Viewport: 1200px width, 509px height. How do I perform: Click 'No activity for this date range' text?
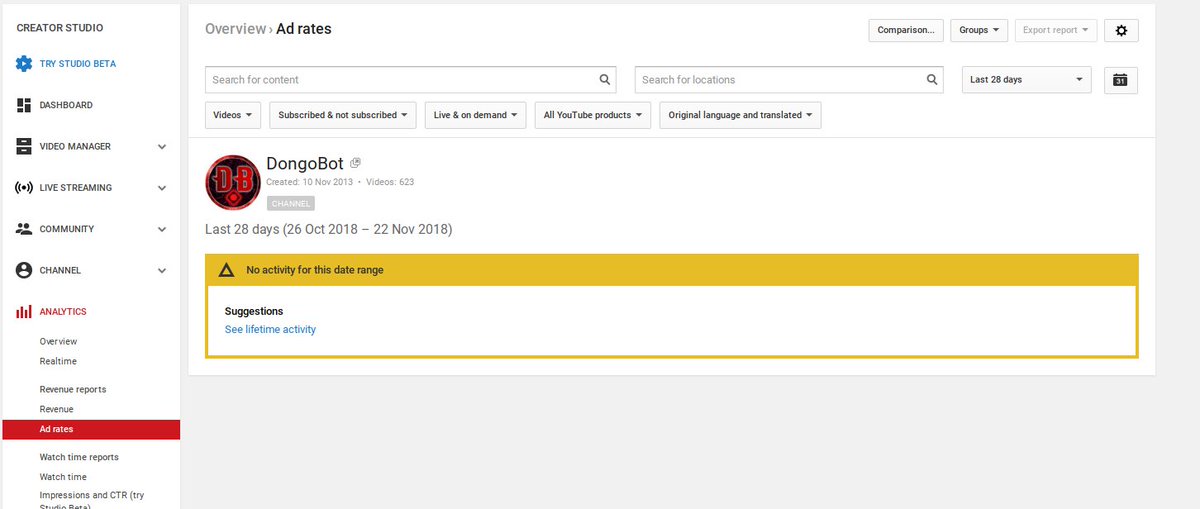coord(315,270)
